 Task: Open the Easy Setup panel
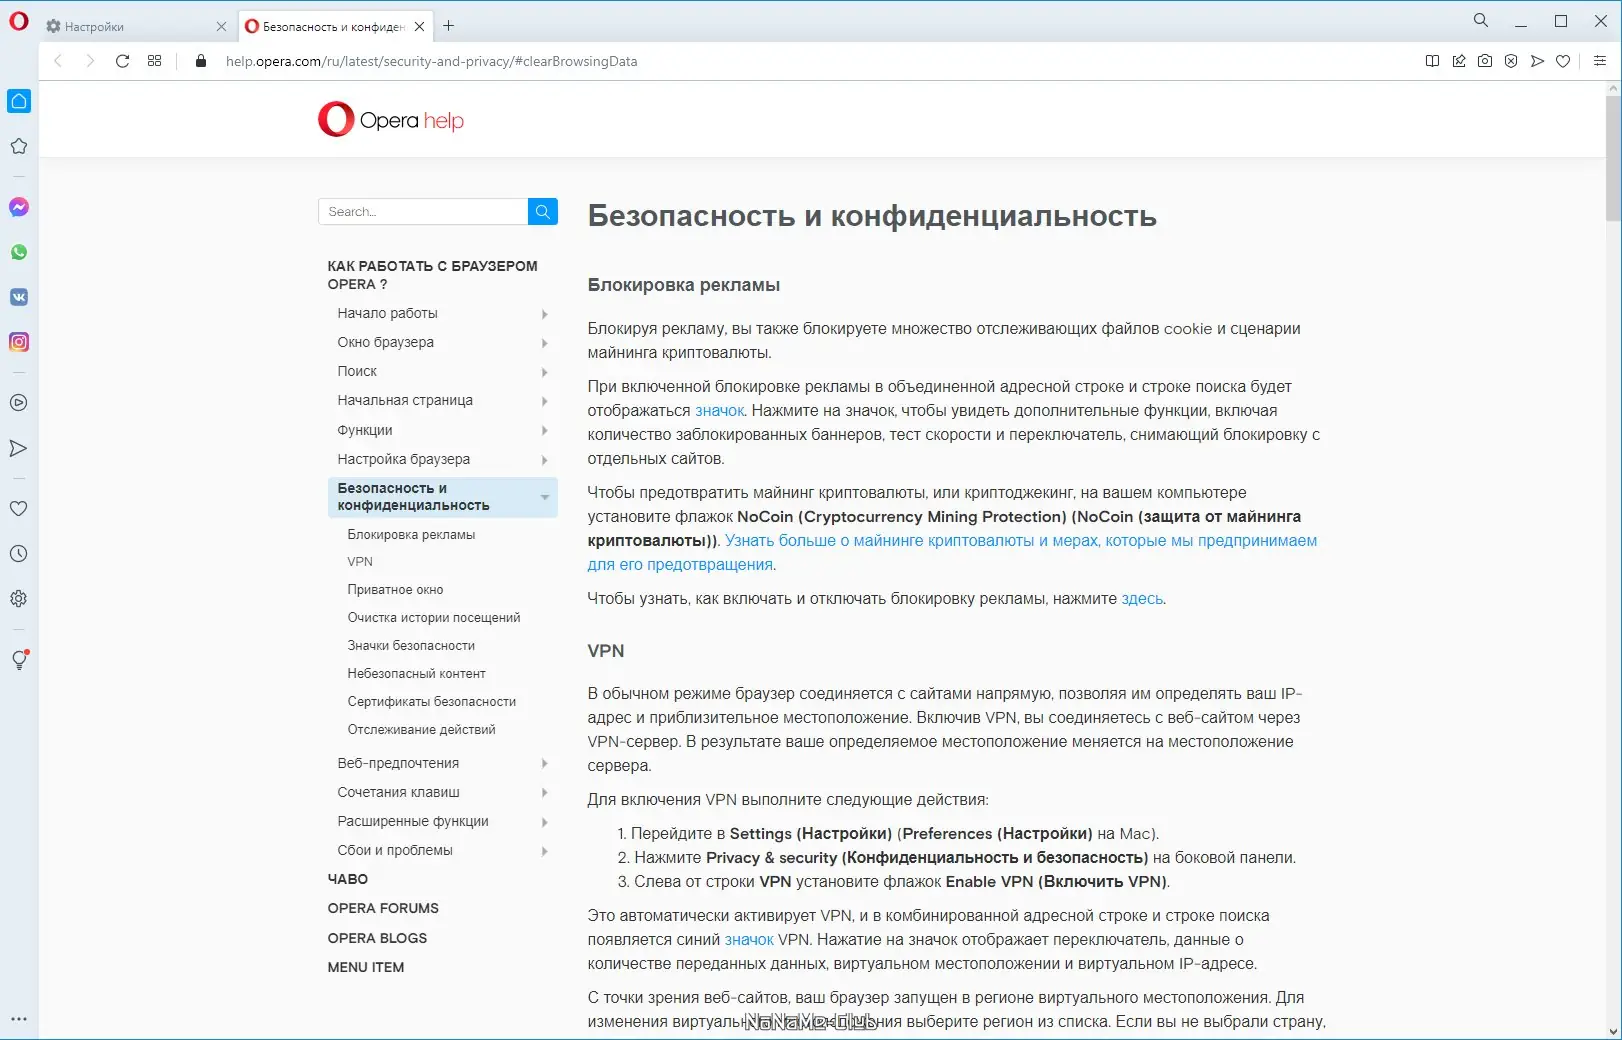pyautogui.click(x=1600, y=61)
